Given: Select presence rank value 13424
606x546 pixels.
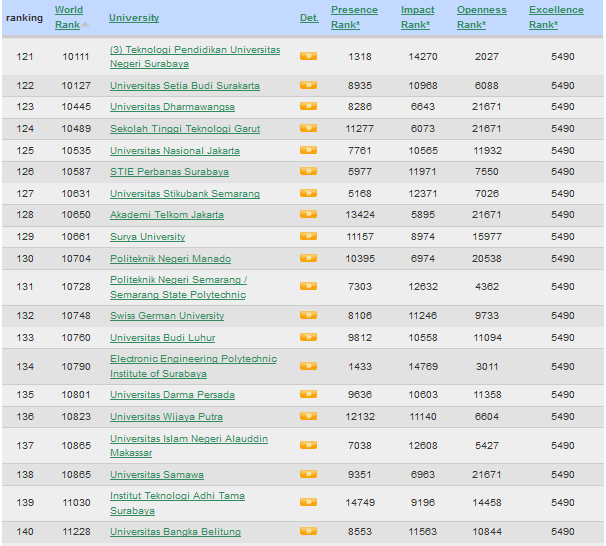Looking at the screenshot, I should 360,214.
